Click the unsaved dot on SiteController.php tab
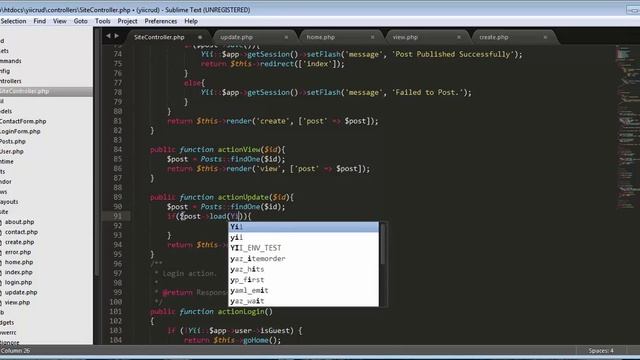Screen dimensions: 640x360 tap(200, 37)
